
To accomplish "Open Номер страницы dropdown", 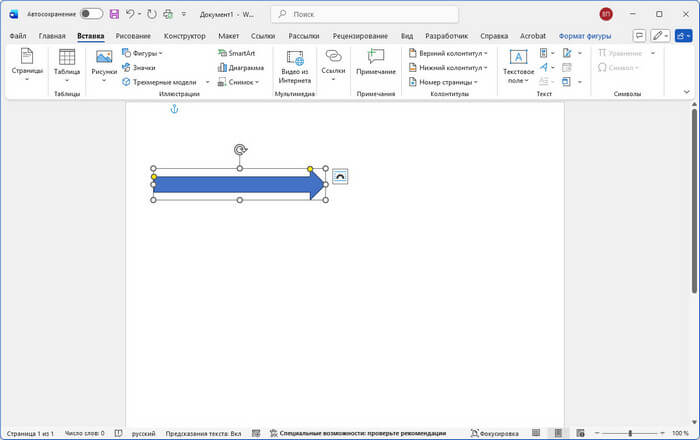I will pyautogui.click(x=445, y=82).
